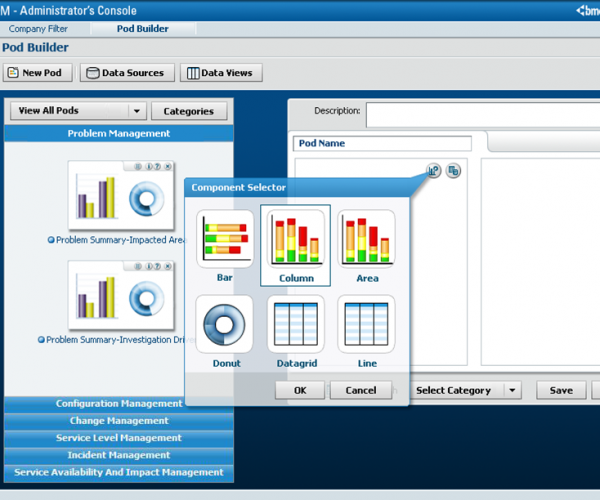Screen dimensions: 600x500
Task: Close the Problem Summary-Impacted Areas pod thumbnail
Action: point(168,166)
